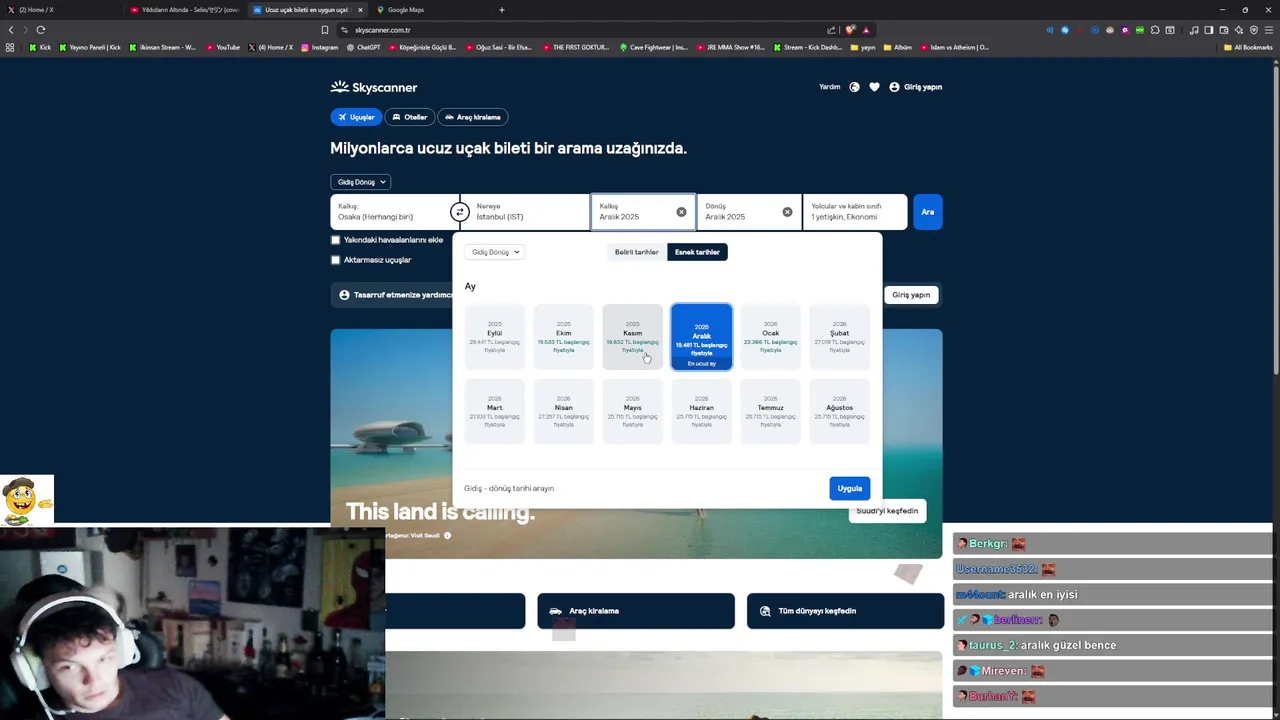
Task: Choose Haziran 2026 month tile
Action: point(701,411)
